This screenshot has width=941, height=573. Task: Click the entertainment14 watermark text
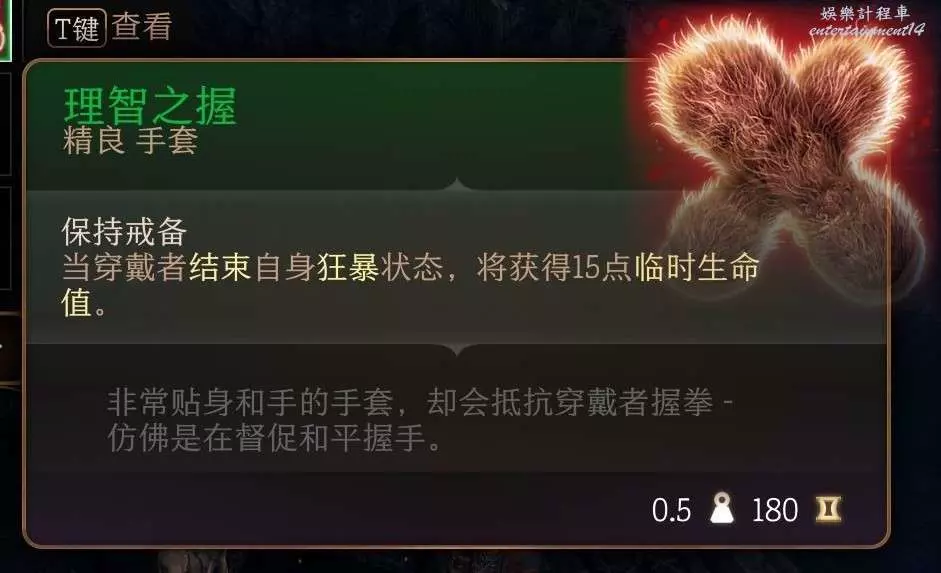pyautogui.click(x=867, y=29)
